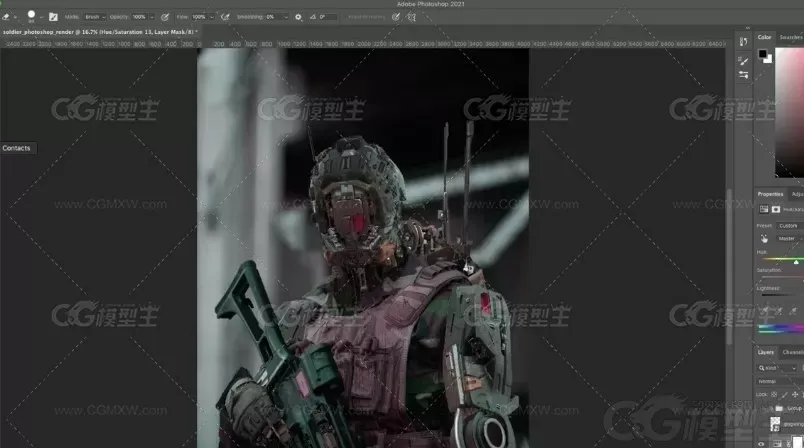Open the Master channel dropdown
The image size is (804, 448).
(x=789, y=238)
